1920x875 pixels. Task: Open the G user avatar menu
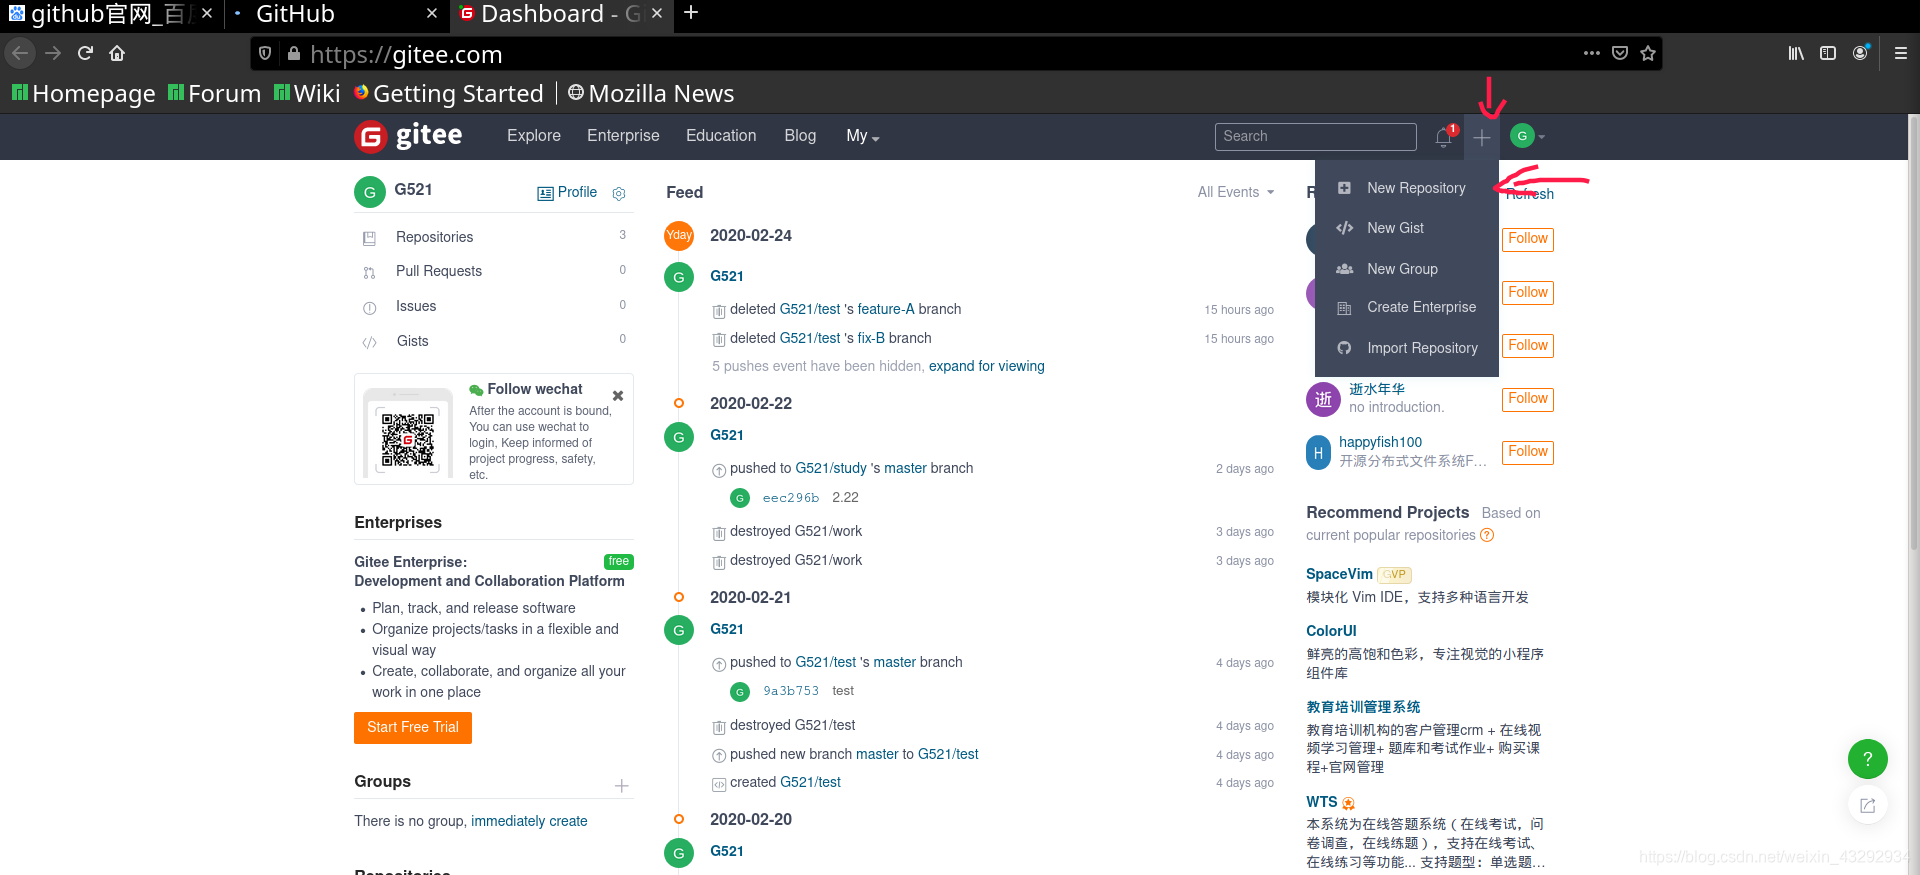click(x=1527, y=136)
